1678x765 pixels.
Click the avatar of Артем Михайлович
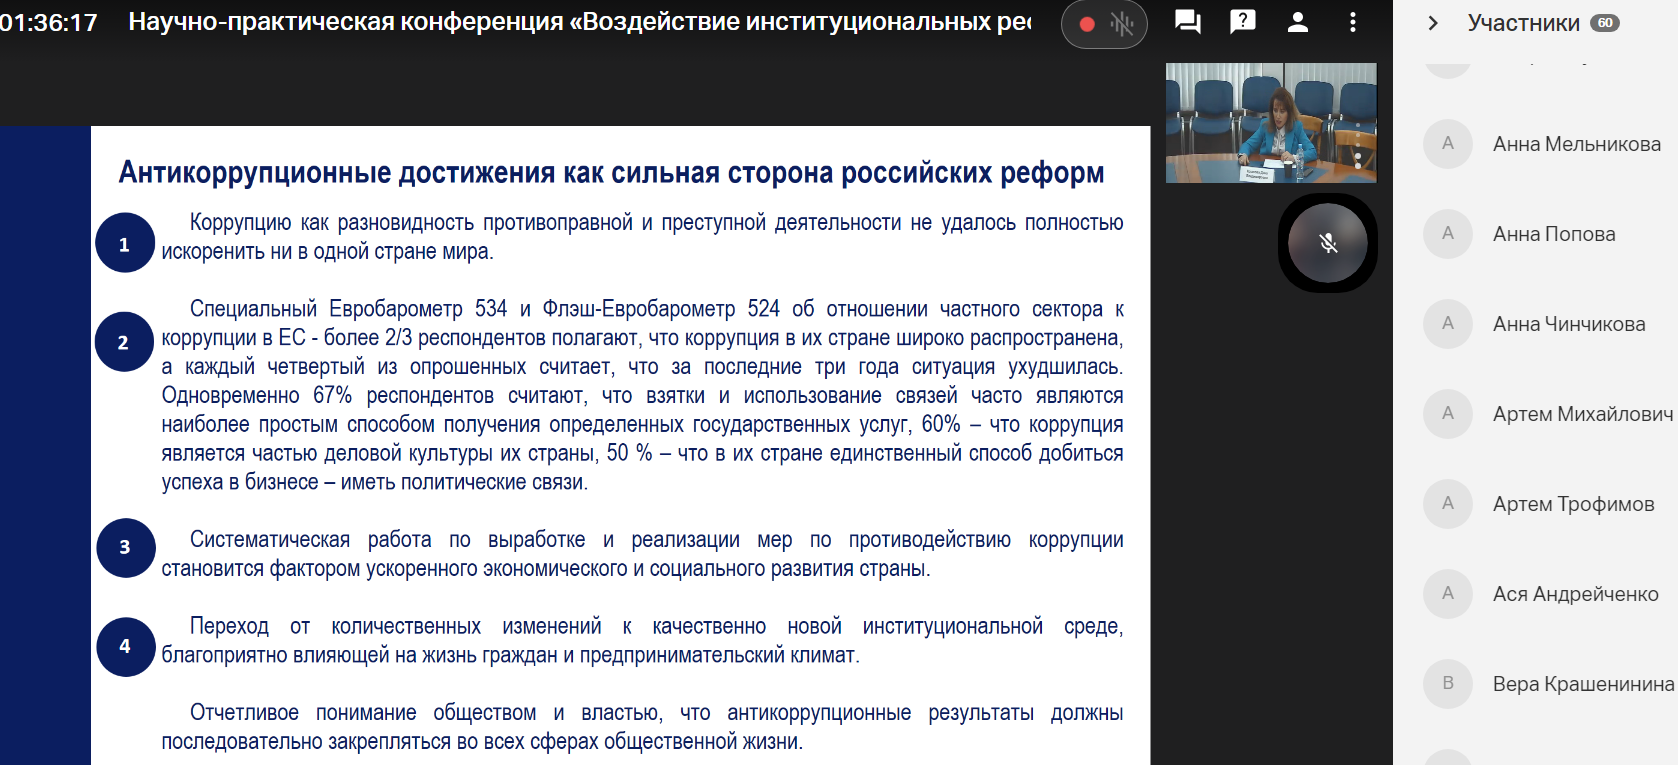point(1447,414)
